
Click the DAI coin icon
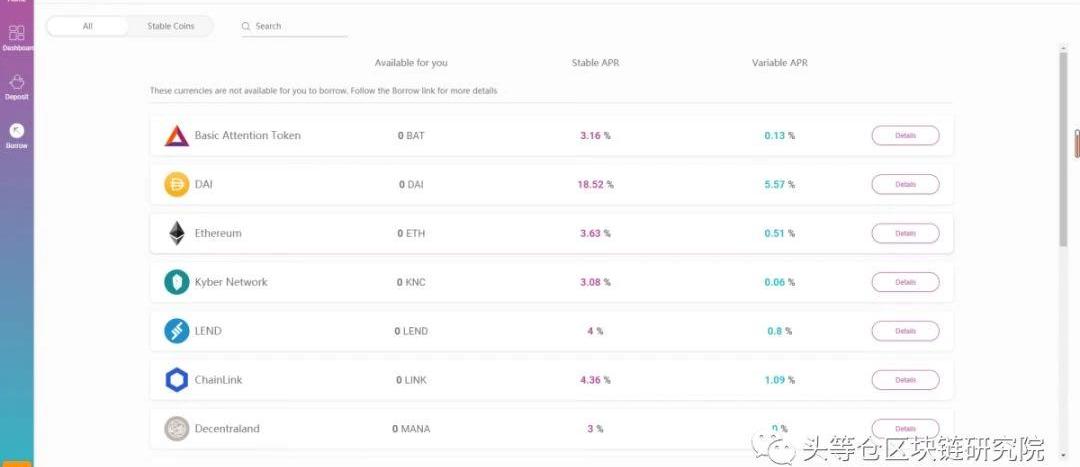pyautogui.click(x=176, y=185)
